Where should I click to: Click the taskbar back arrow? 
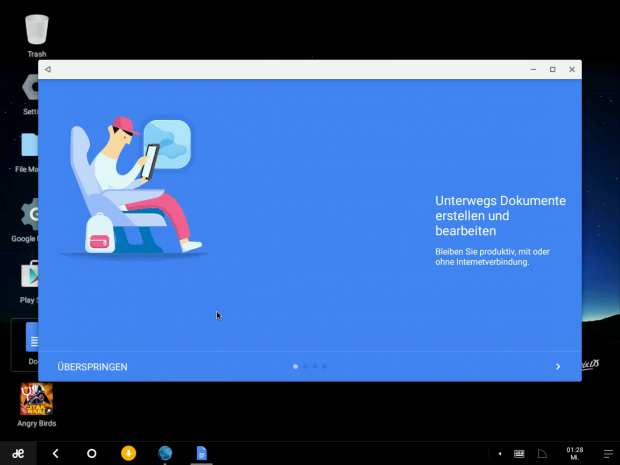pos(55,453)
